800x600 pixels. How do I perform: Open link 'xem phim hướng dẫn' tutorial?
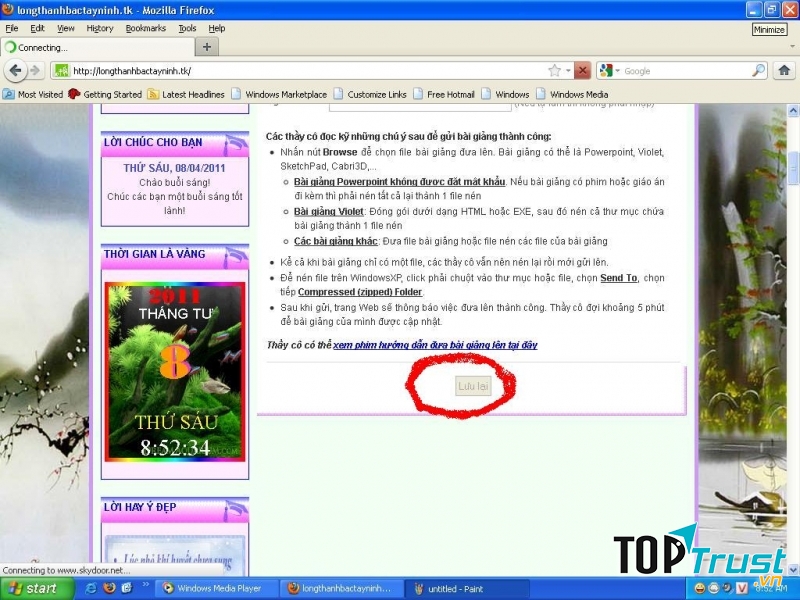coord(435,345)
